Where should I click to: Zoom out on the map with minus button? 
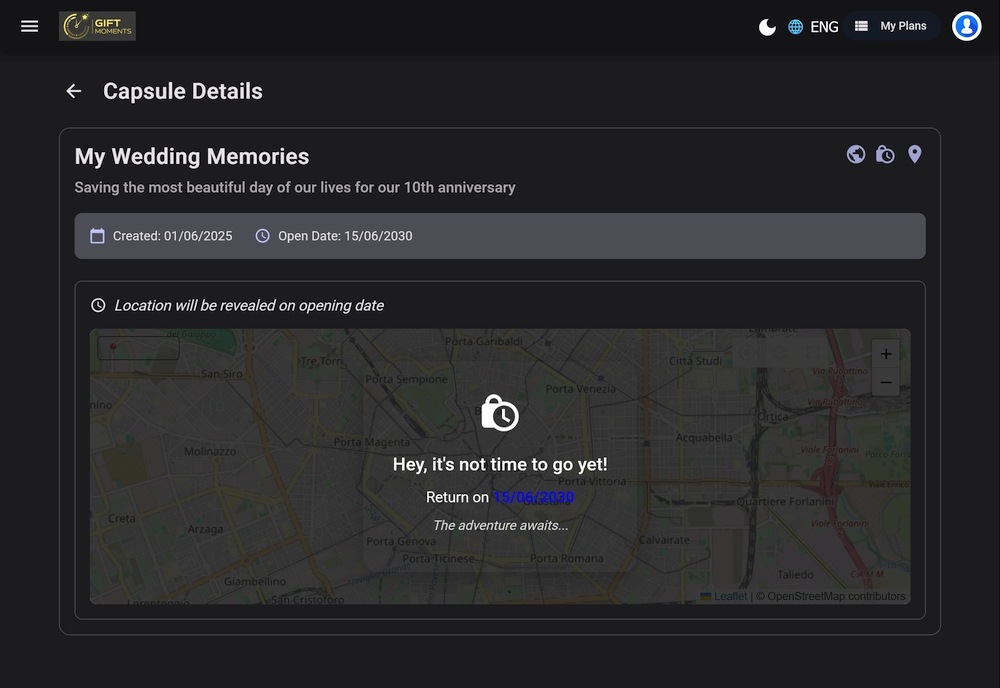click(x=885, y=382)
